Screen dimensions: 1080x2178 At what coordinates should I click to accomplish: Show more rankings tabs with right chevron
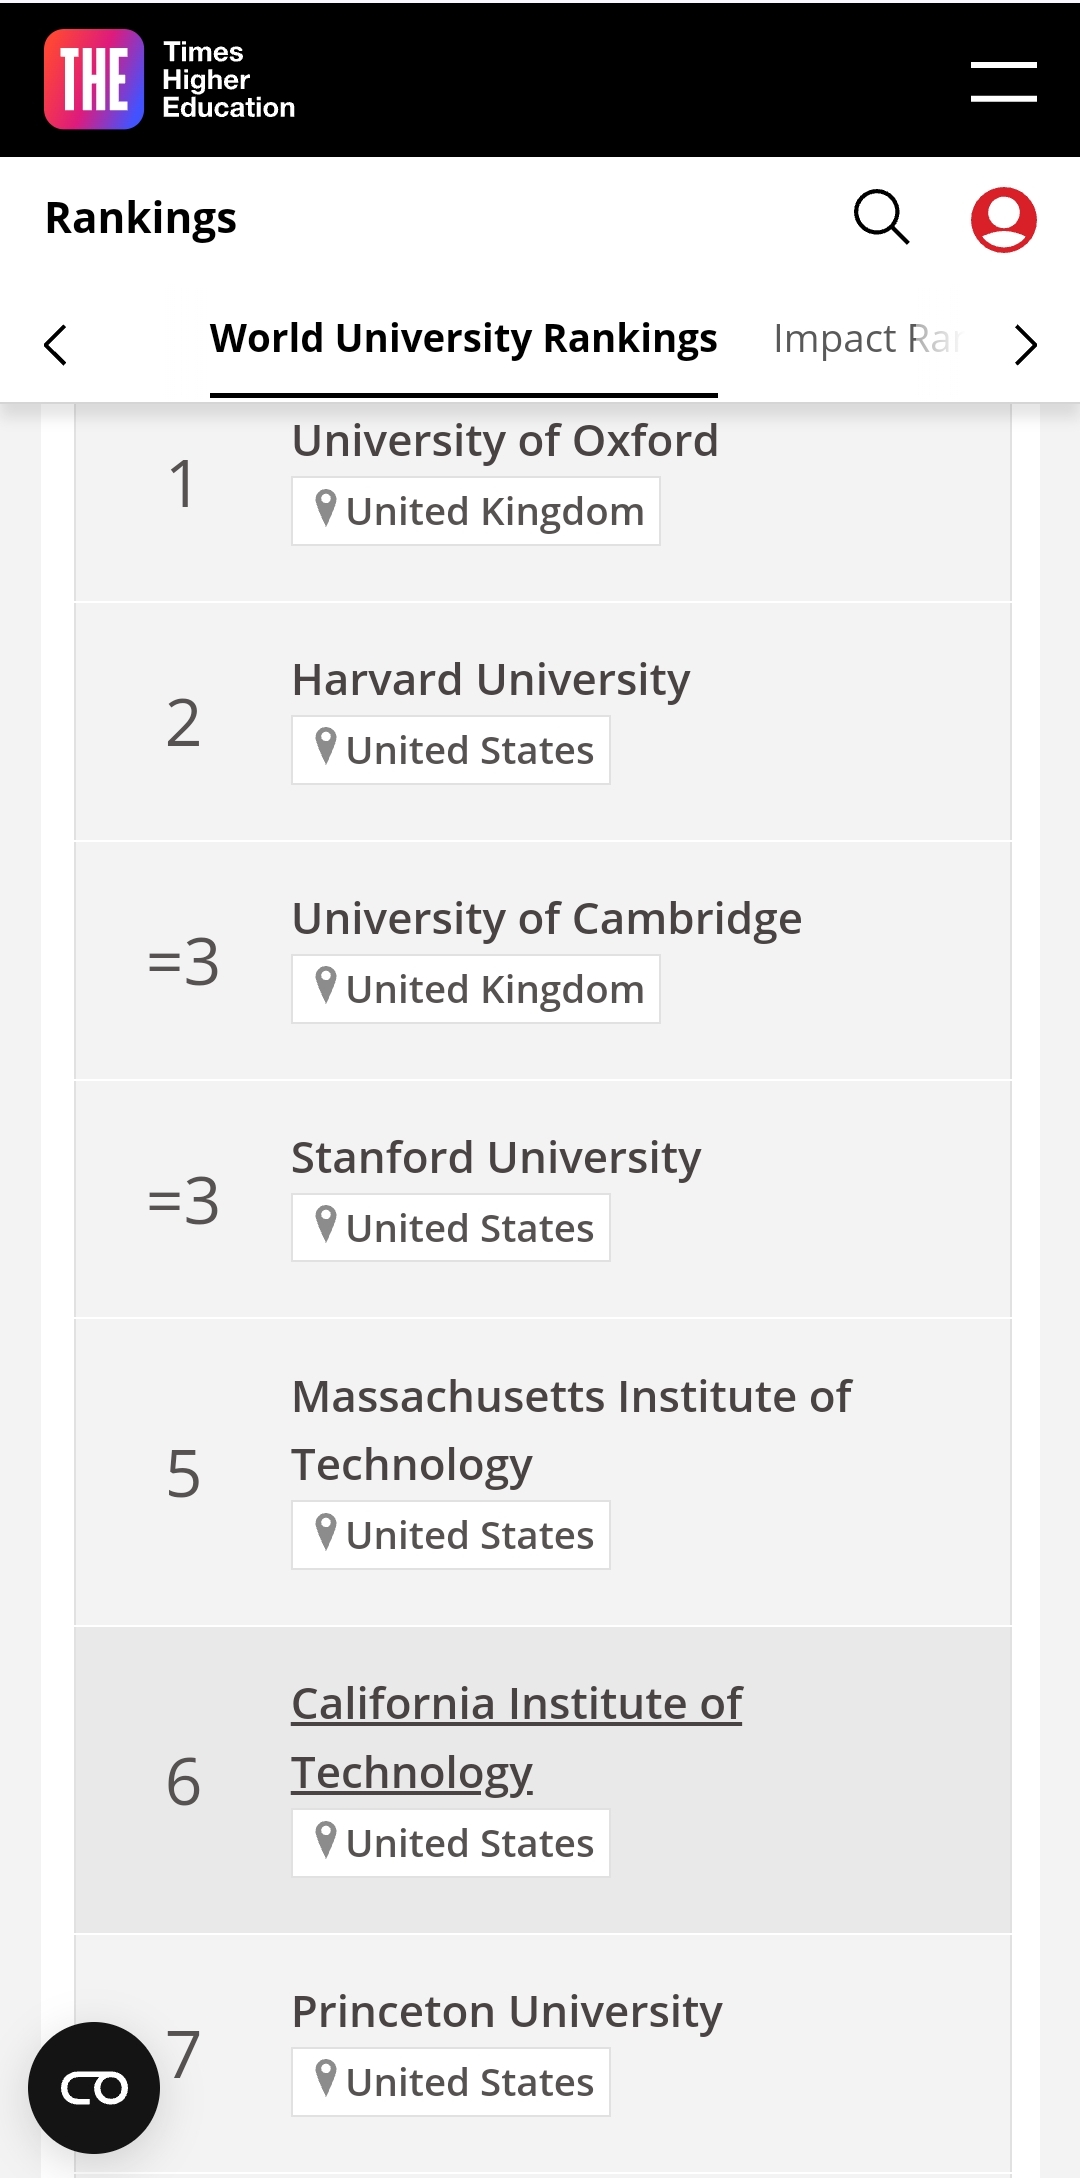1025,345
